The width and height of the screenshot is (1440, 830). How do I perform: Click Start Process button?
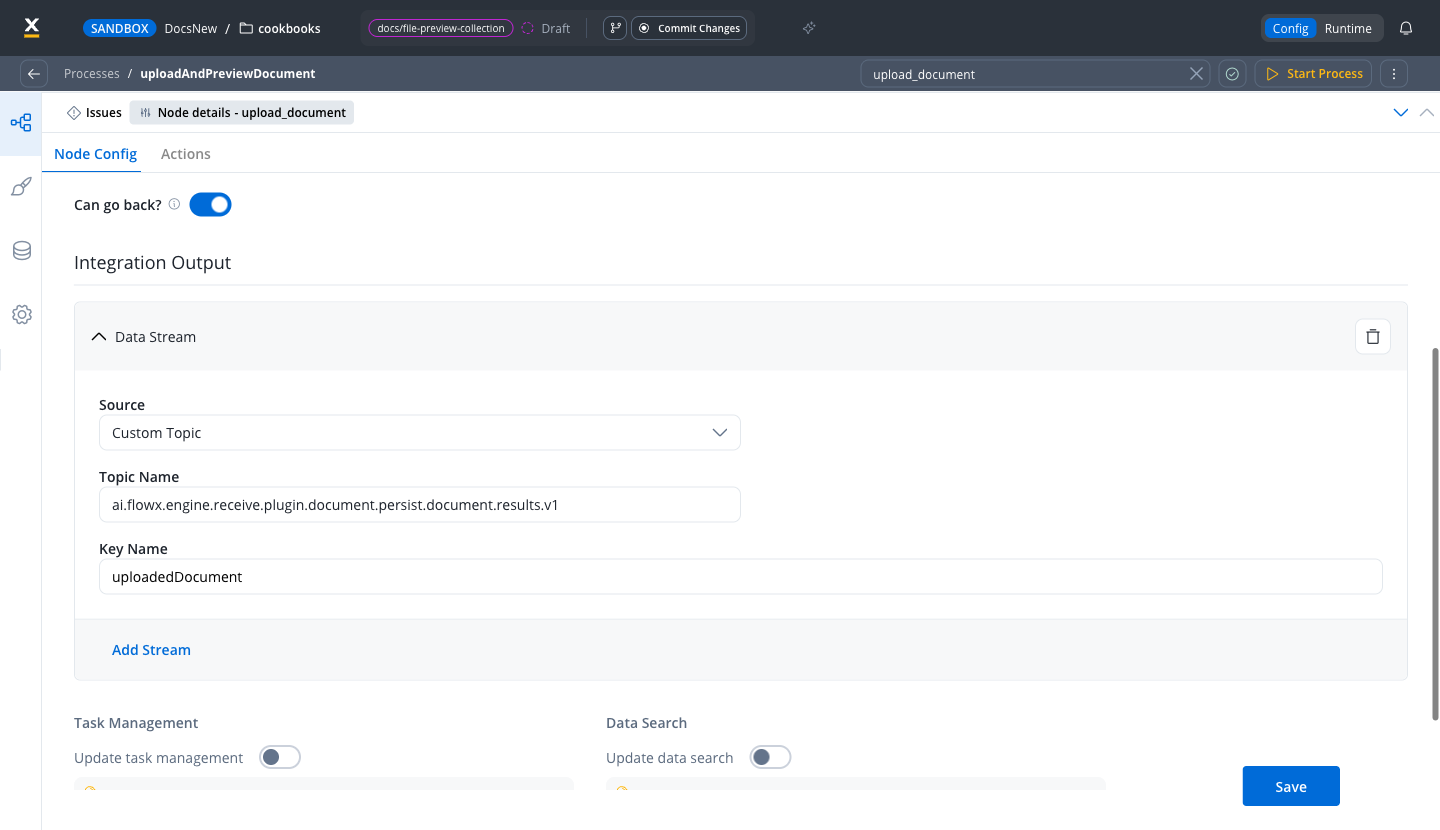coord(1313,74)
